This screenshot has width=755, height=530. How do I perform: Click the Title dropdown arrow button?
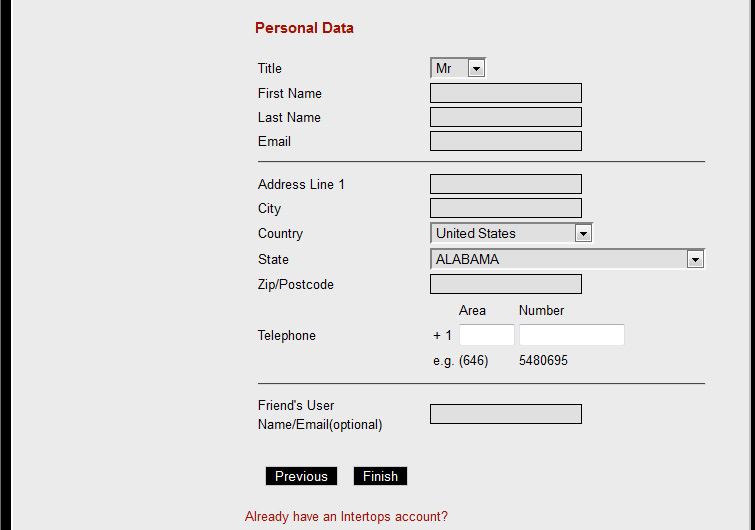click(x=476, y=68)
